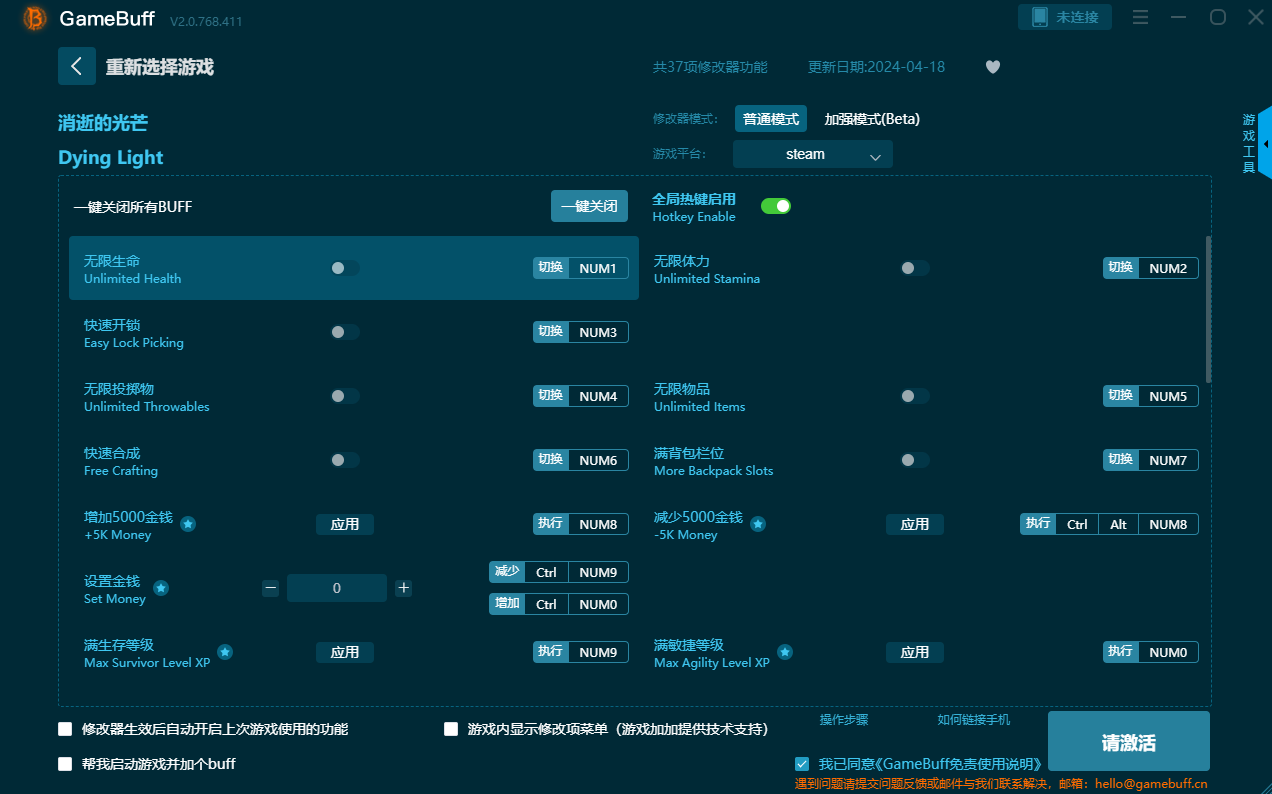Click star icon beside 满敏捷等级
This screenshot has height=794, width=1272.
click(x=785, y=652)
